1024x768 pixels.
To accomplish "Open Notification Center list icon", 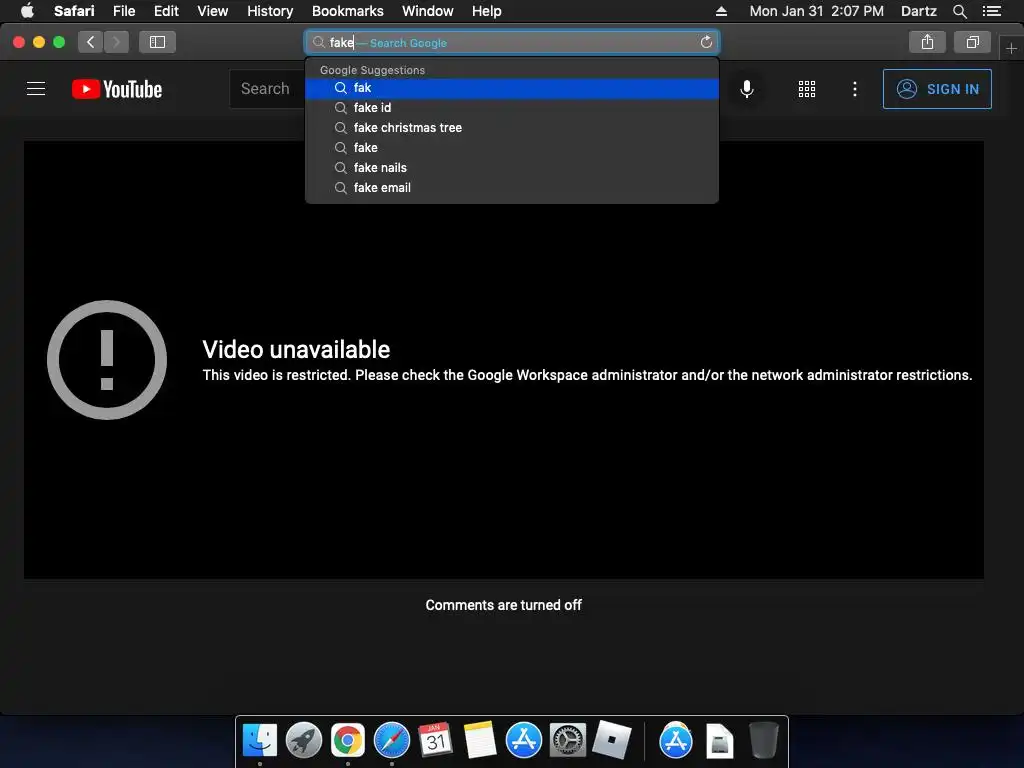I will [x=991, y=11].
